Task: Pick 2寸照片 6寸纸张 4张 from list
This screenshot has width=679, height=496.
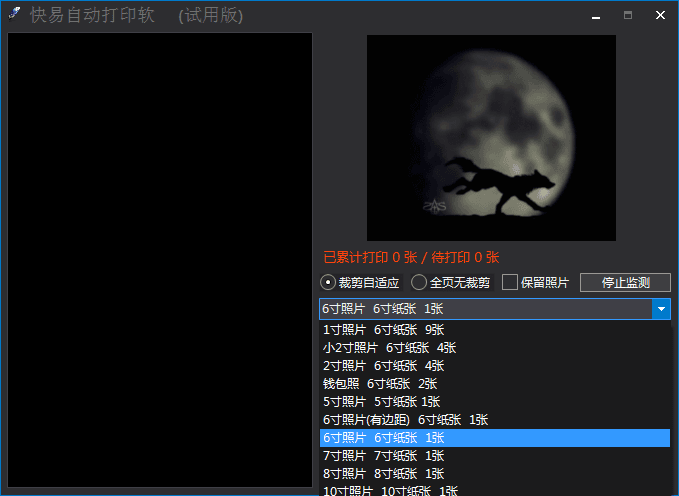Action: 383,366
